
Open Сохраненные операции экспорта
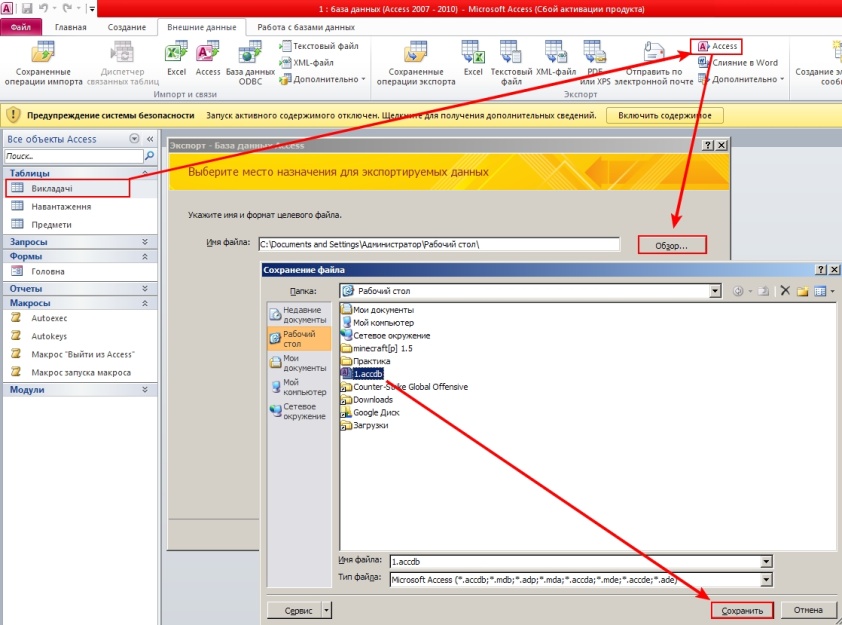coord(416,63)
